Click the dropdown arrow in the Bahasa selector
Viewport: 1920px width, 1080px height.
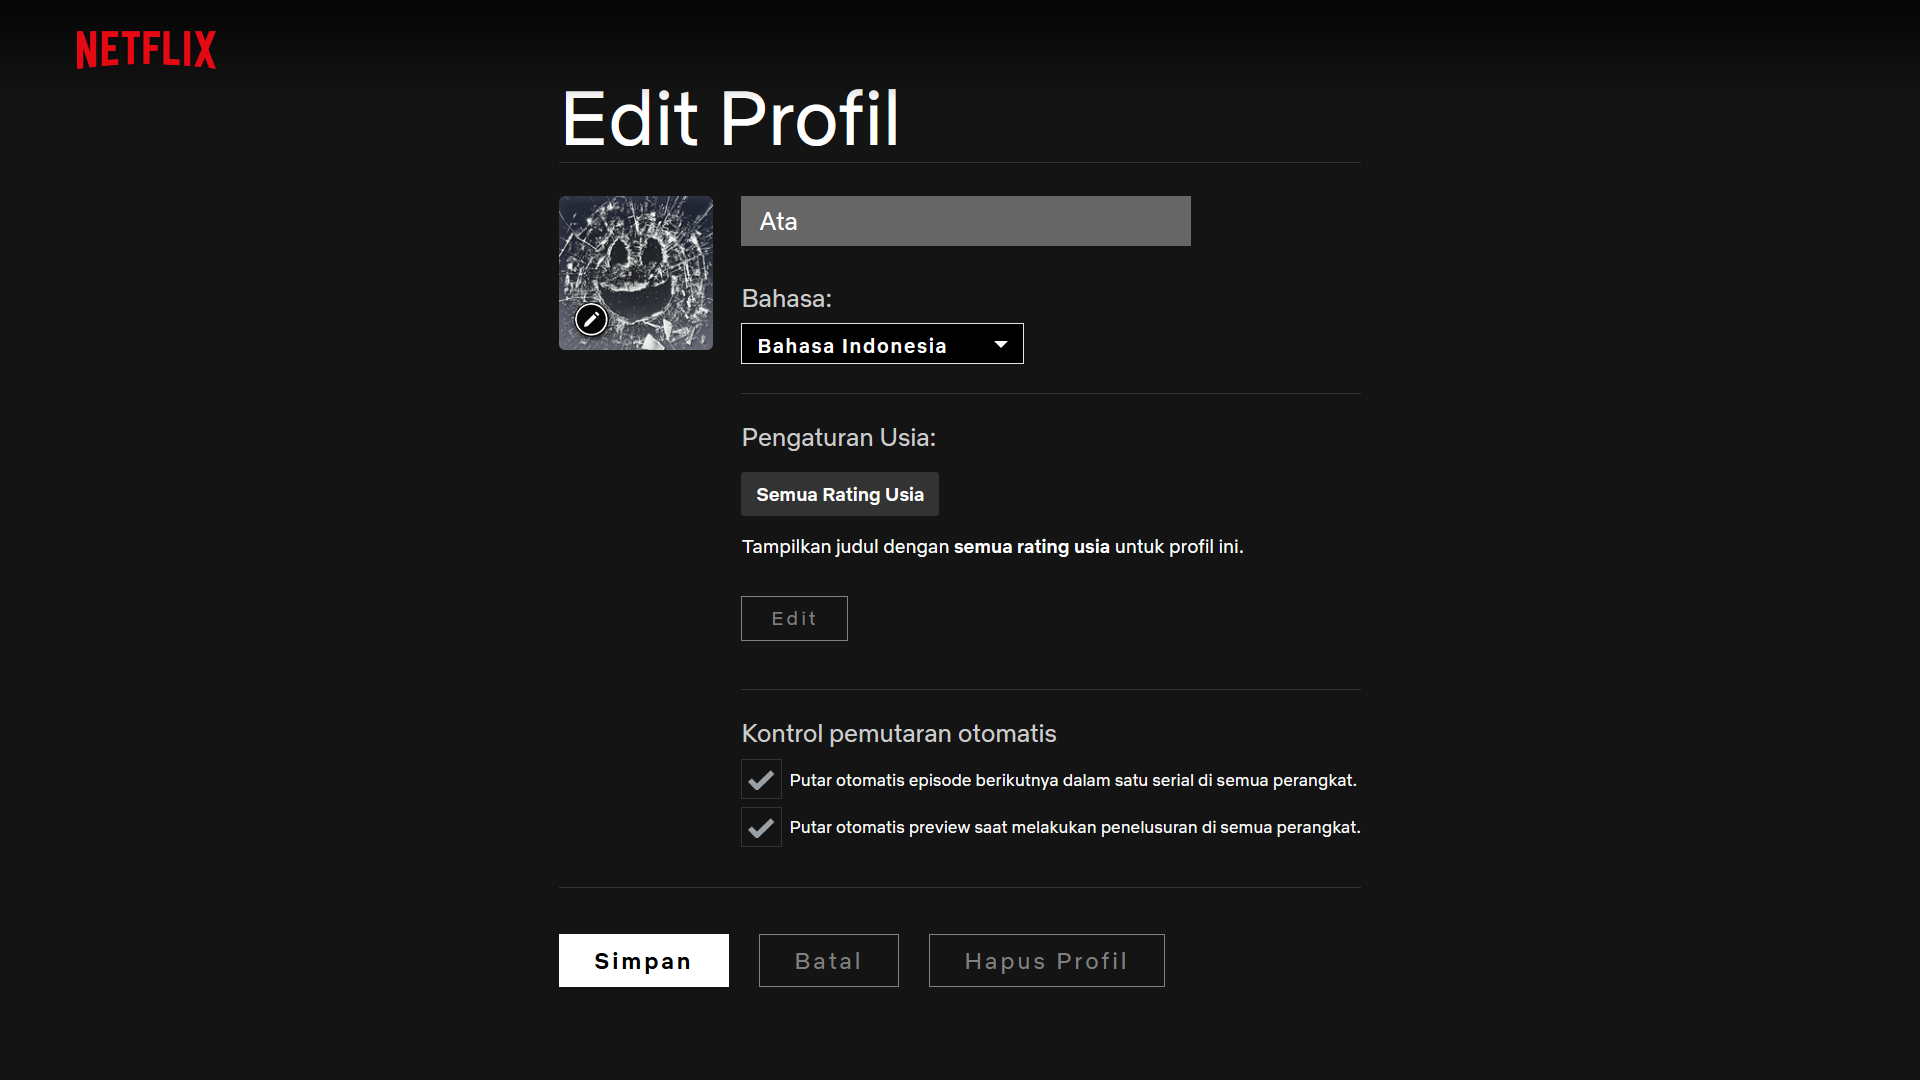click(x=1000, y=344)
